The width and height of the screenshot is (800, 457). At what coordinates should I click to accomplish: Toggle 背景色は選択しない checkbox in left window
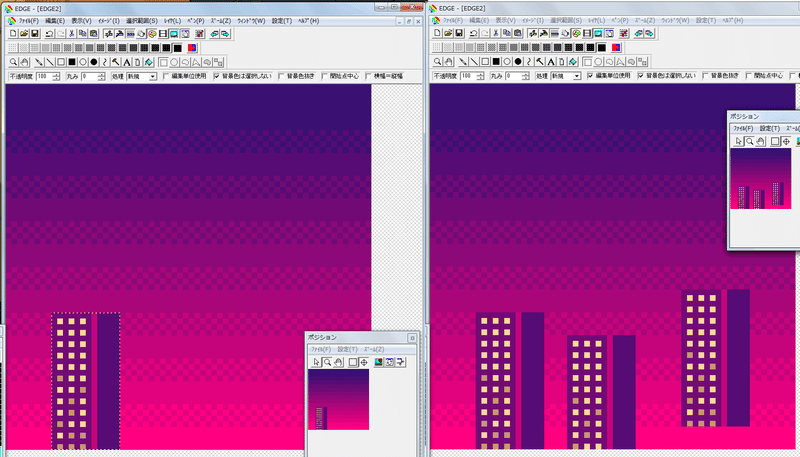[217, 77]
